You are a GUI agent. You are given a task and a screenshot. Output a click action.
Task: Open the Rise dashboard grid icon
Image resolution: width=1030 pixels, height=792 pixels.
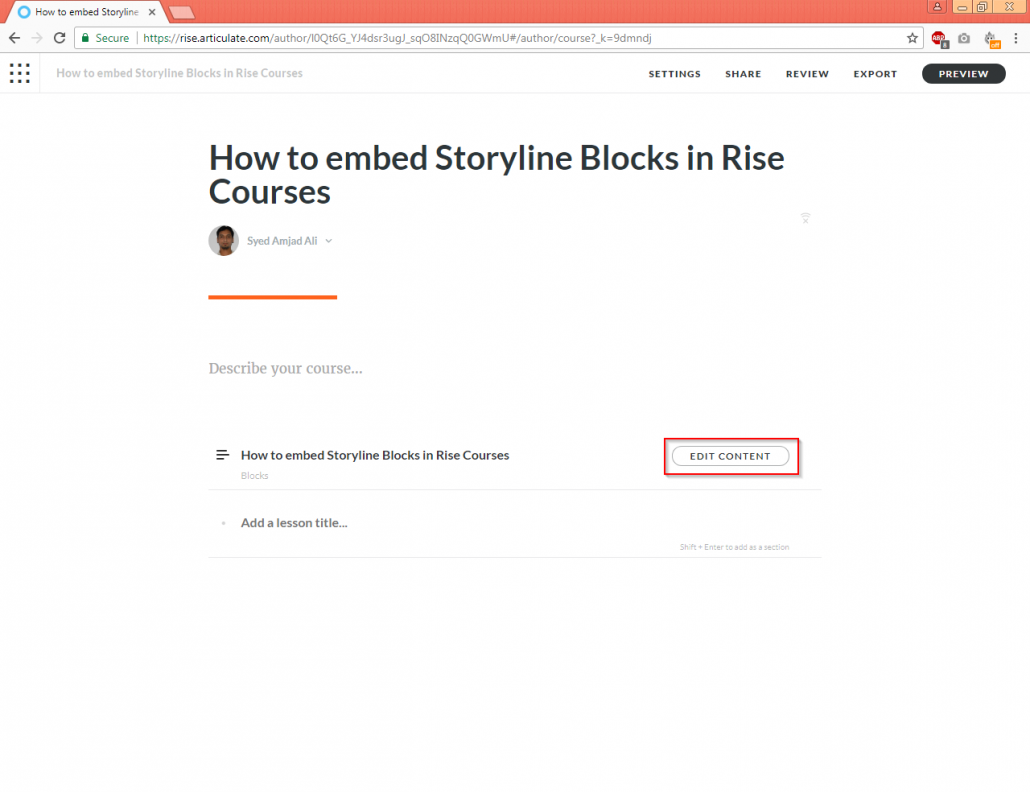[19, 73]
